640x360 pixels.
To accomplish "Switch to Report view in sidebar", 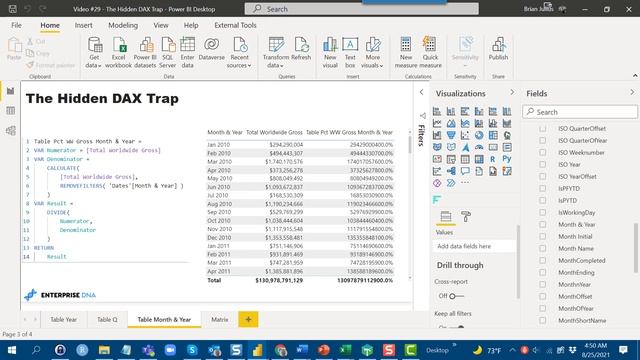I will click(11, 91).
